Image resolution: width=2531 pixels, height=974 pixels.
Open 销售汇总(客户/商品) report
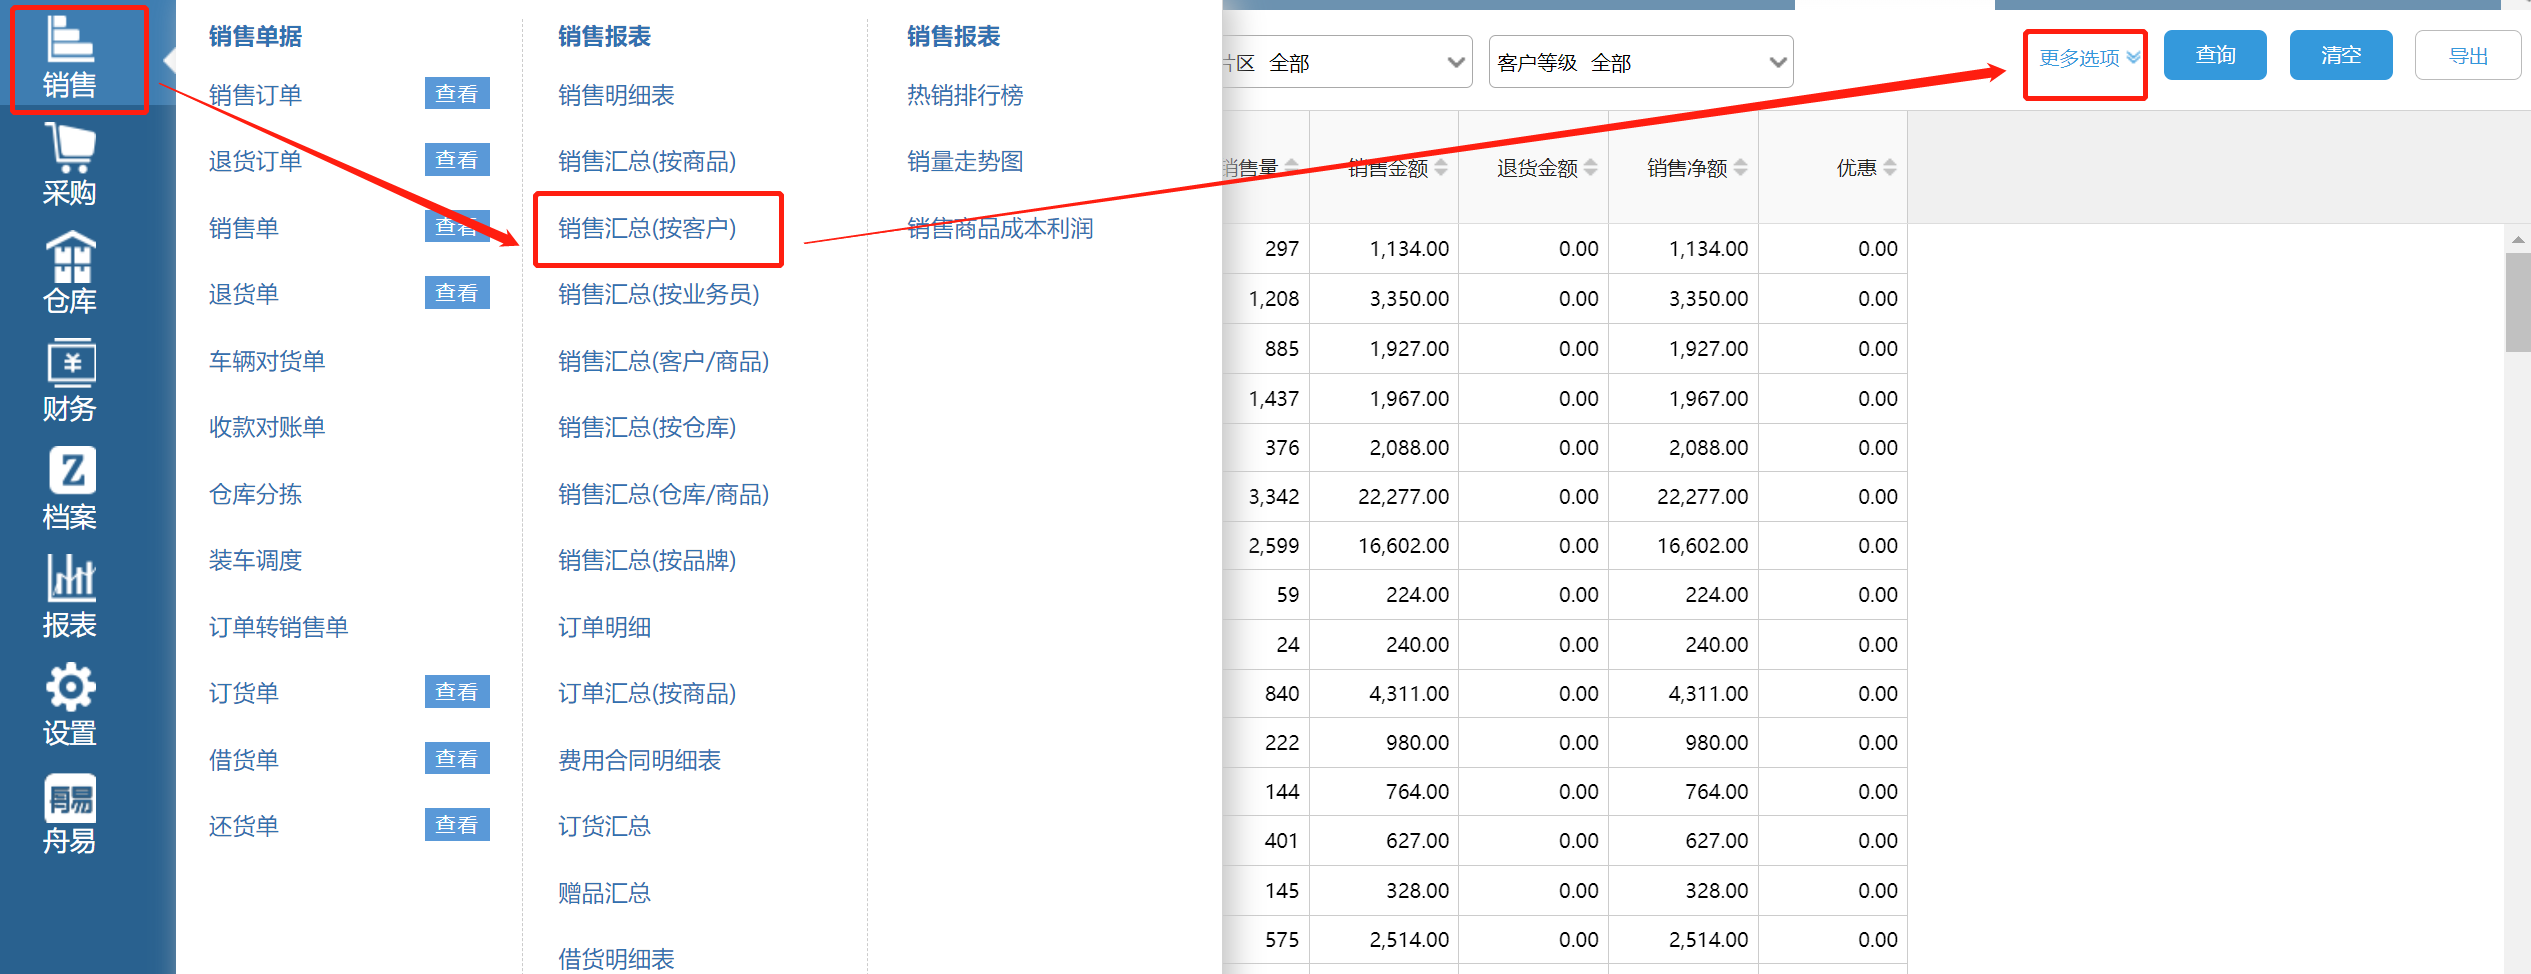click(663, 361)
